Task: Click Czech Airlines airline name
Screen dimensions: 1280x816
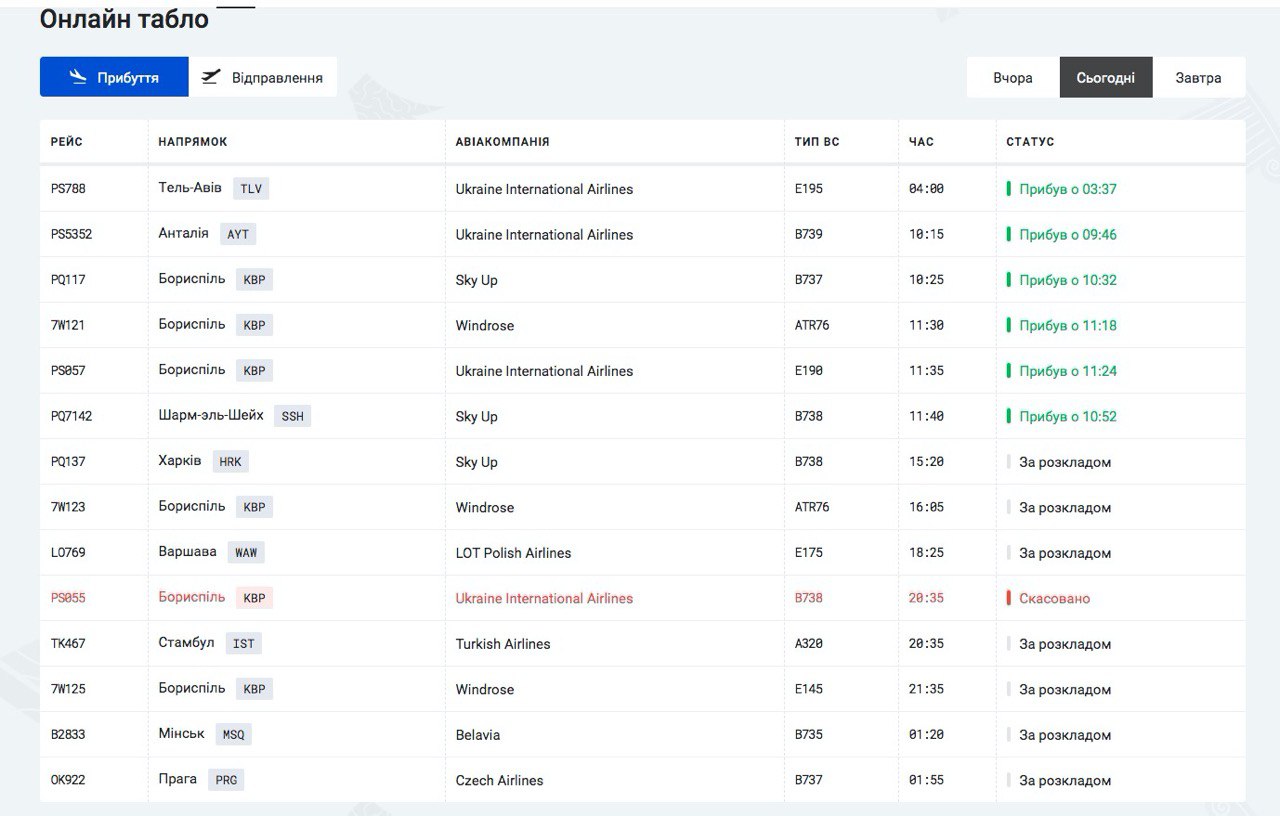Action: coord(499,780)
